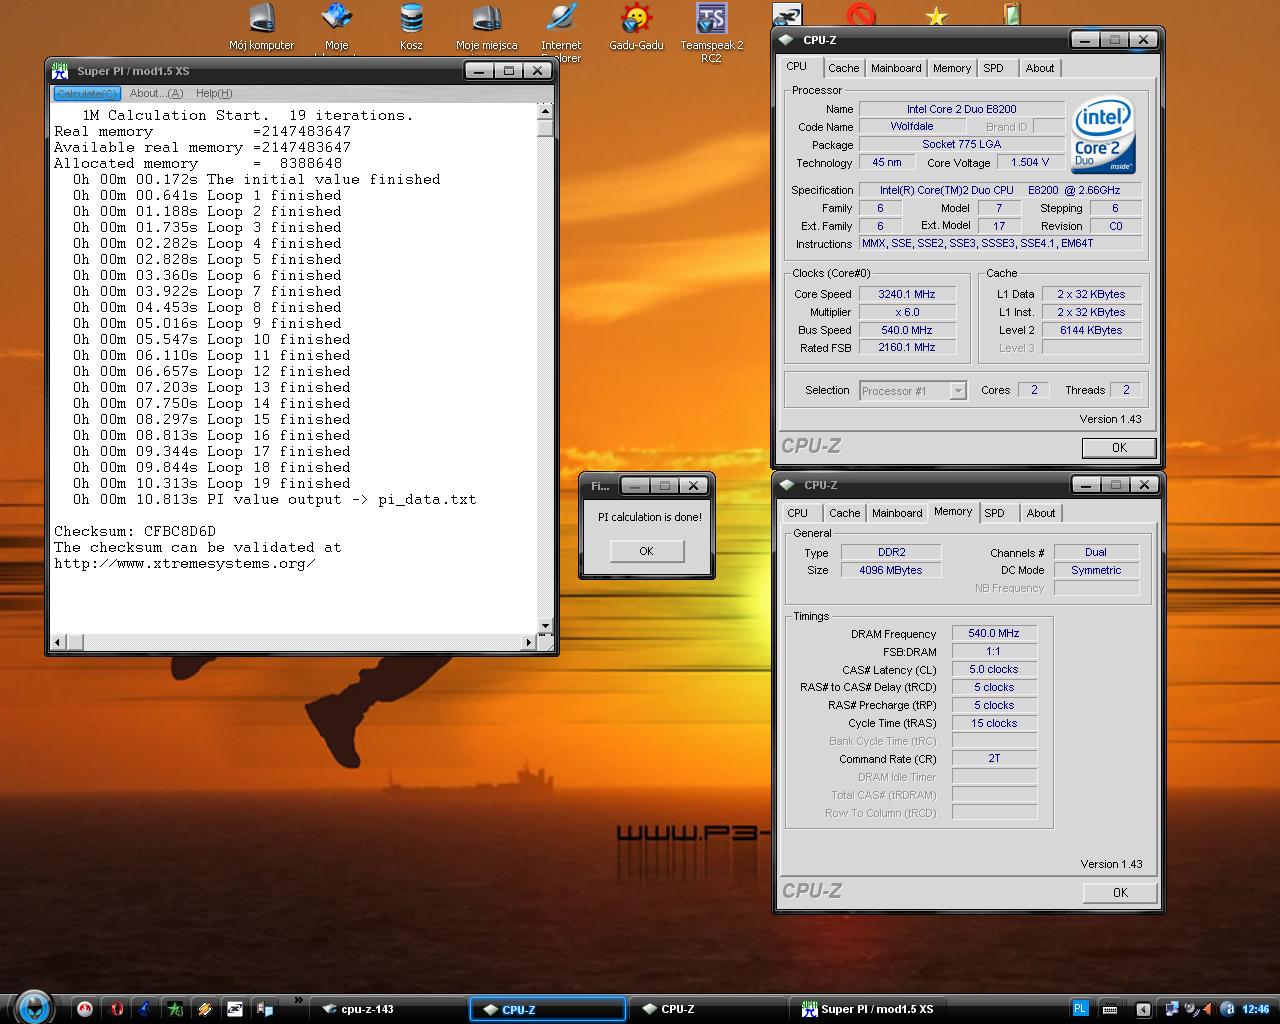Expand the quick launch overflow chevron
The width and height of the screenshot is (1280, 1024).
(298, 1000)
